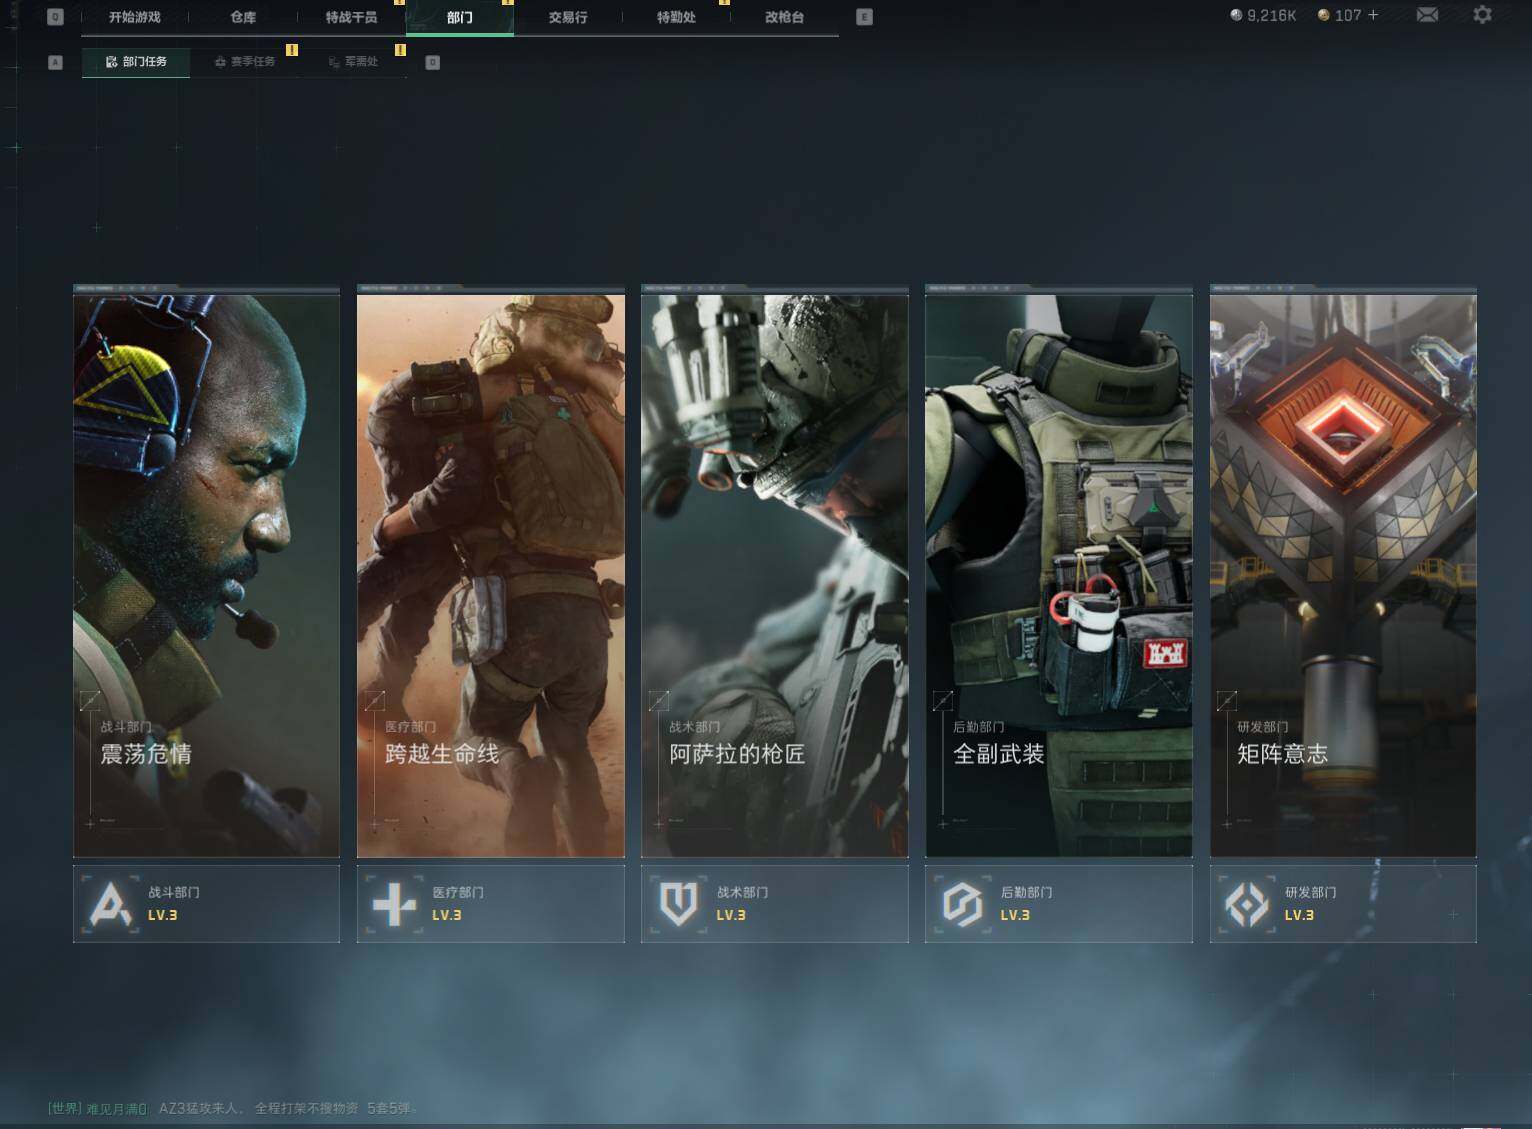Click the 9,216K currency icon

point(1236,15)
